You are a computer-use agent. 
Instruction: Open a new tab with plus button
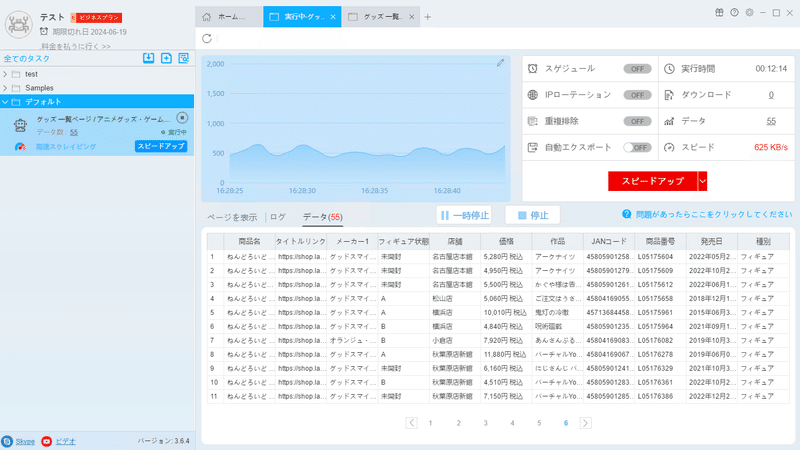[428, 17]
